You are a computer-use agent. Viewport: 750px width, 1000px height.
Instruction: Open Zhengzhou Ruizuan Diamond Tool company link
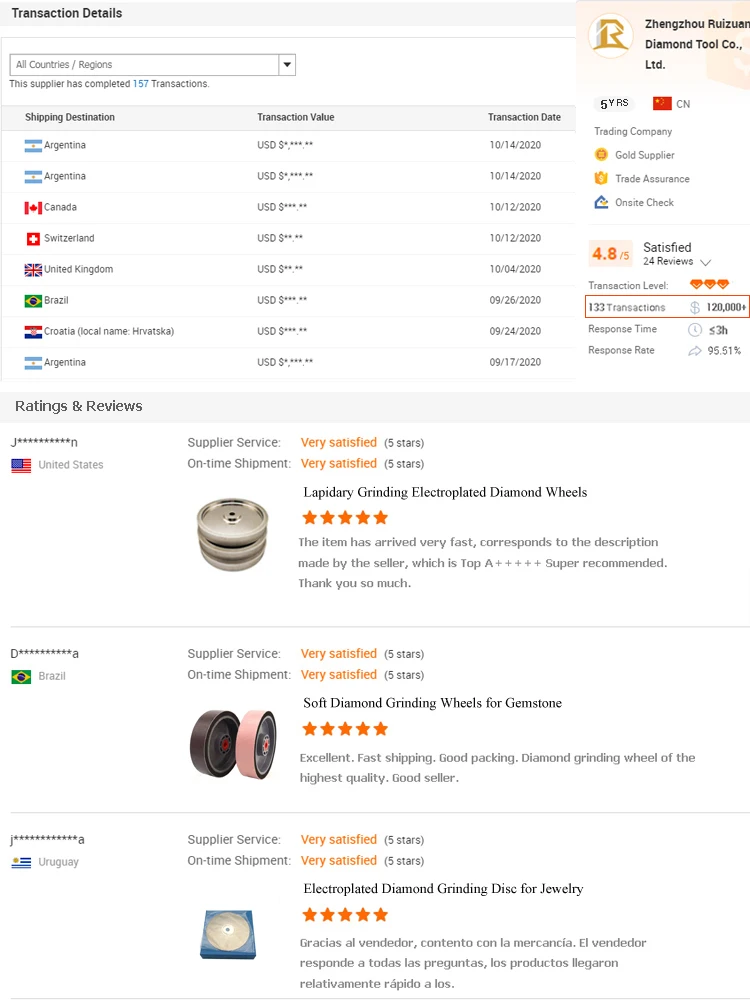coord(692,44)
